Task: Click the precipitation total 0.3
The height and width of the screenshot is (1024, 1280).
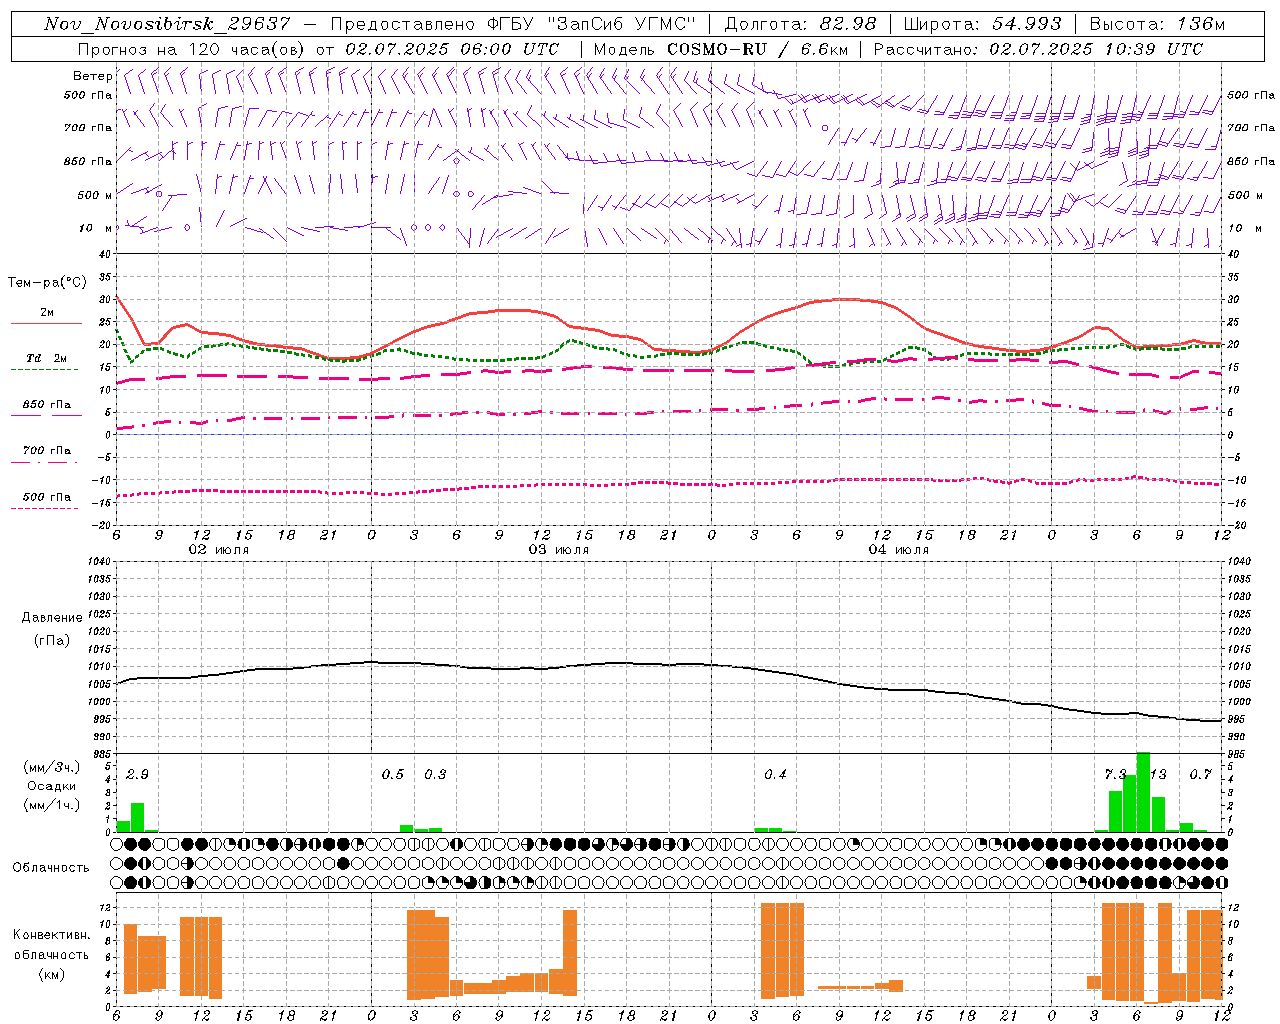Action: point(435,774)
